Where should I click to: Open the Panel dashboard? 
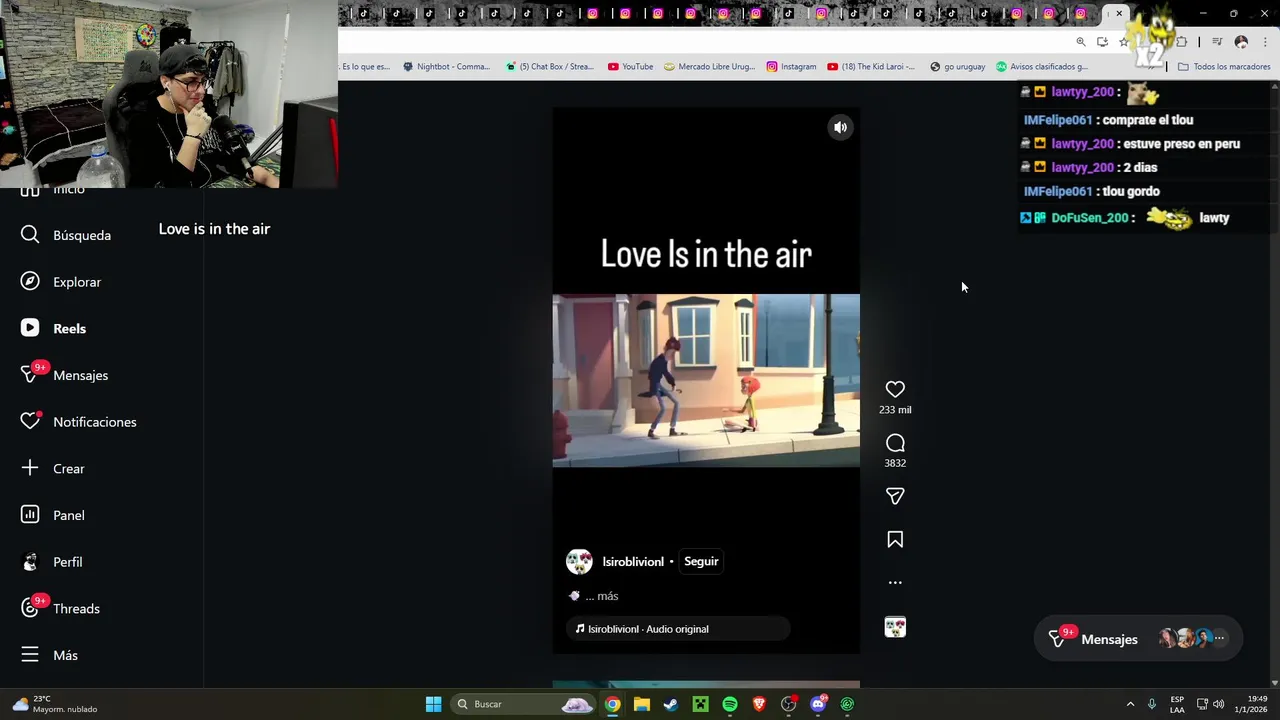53,515
